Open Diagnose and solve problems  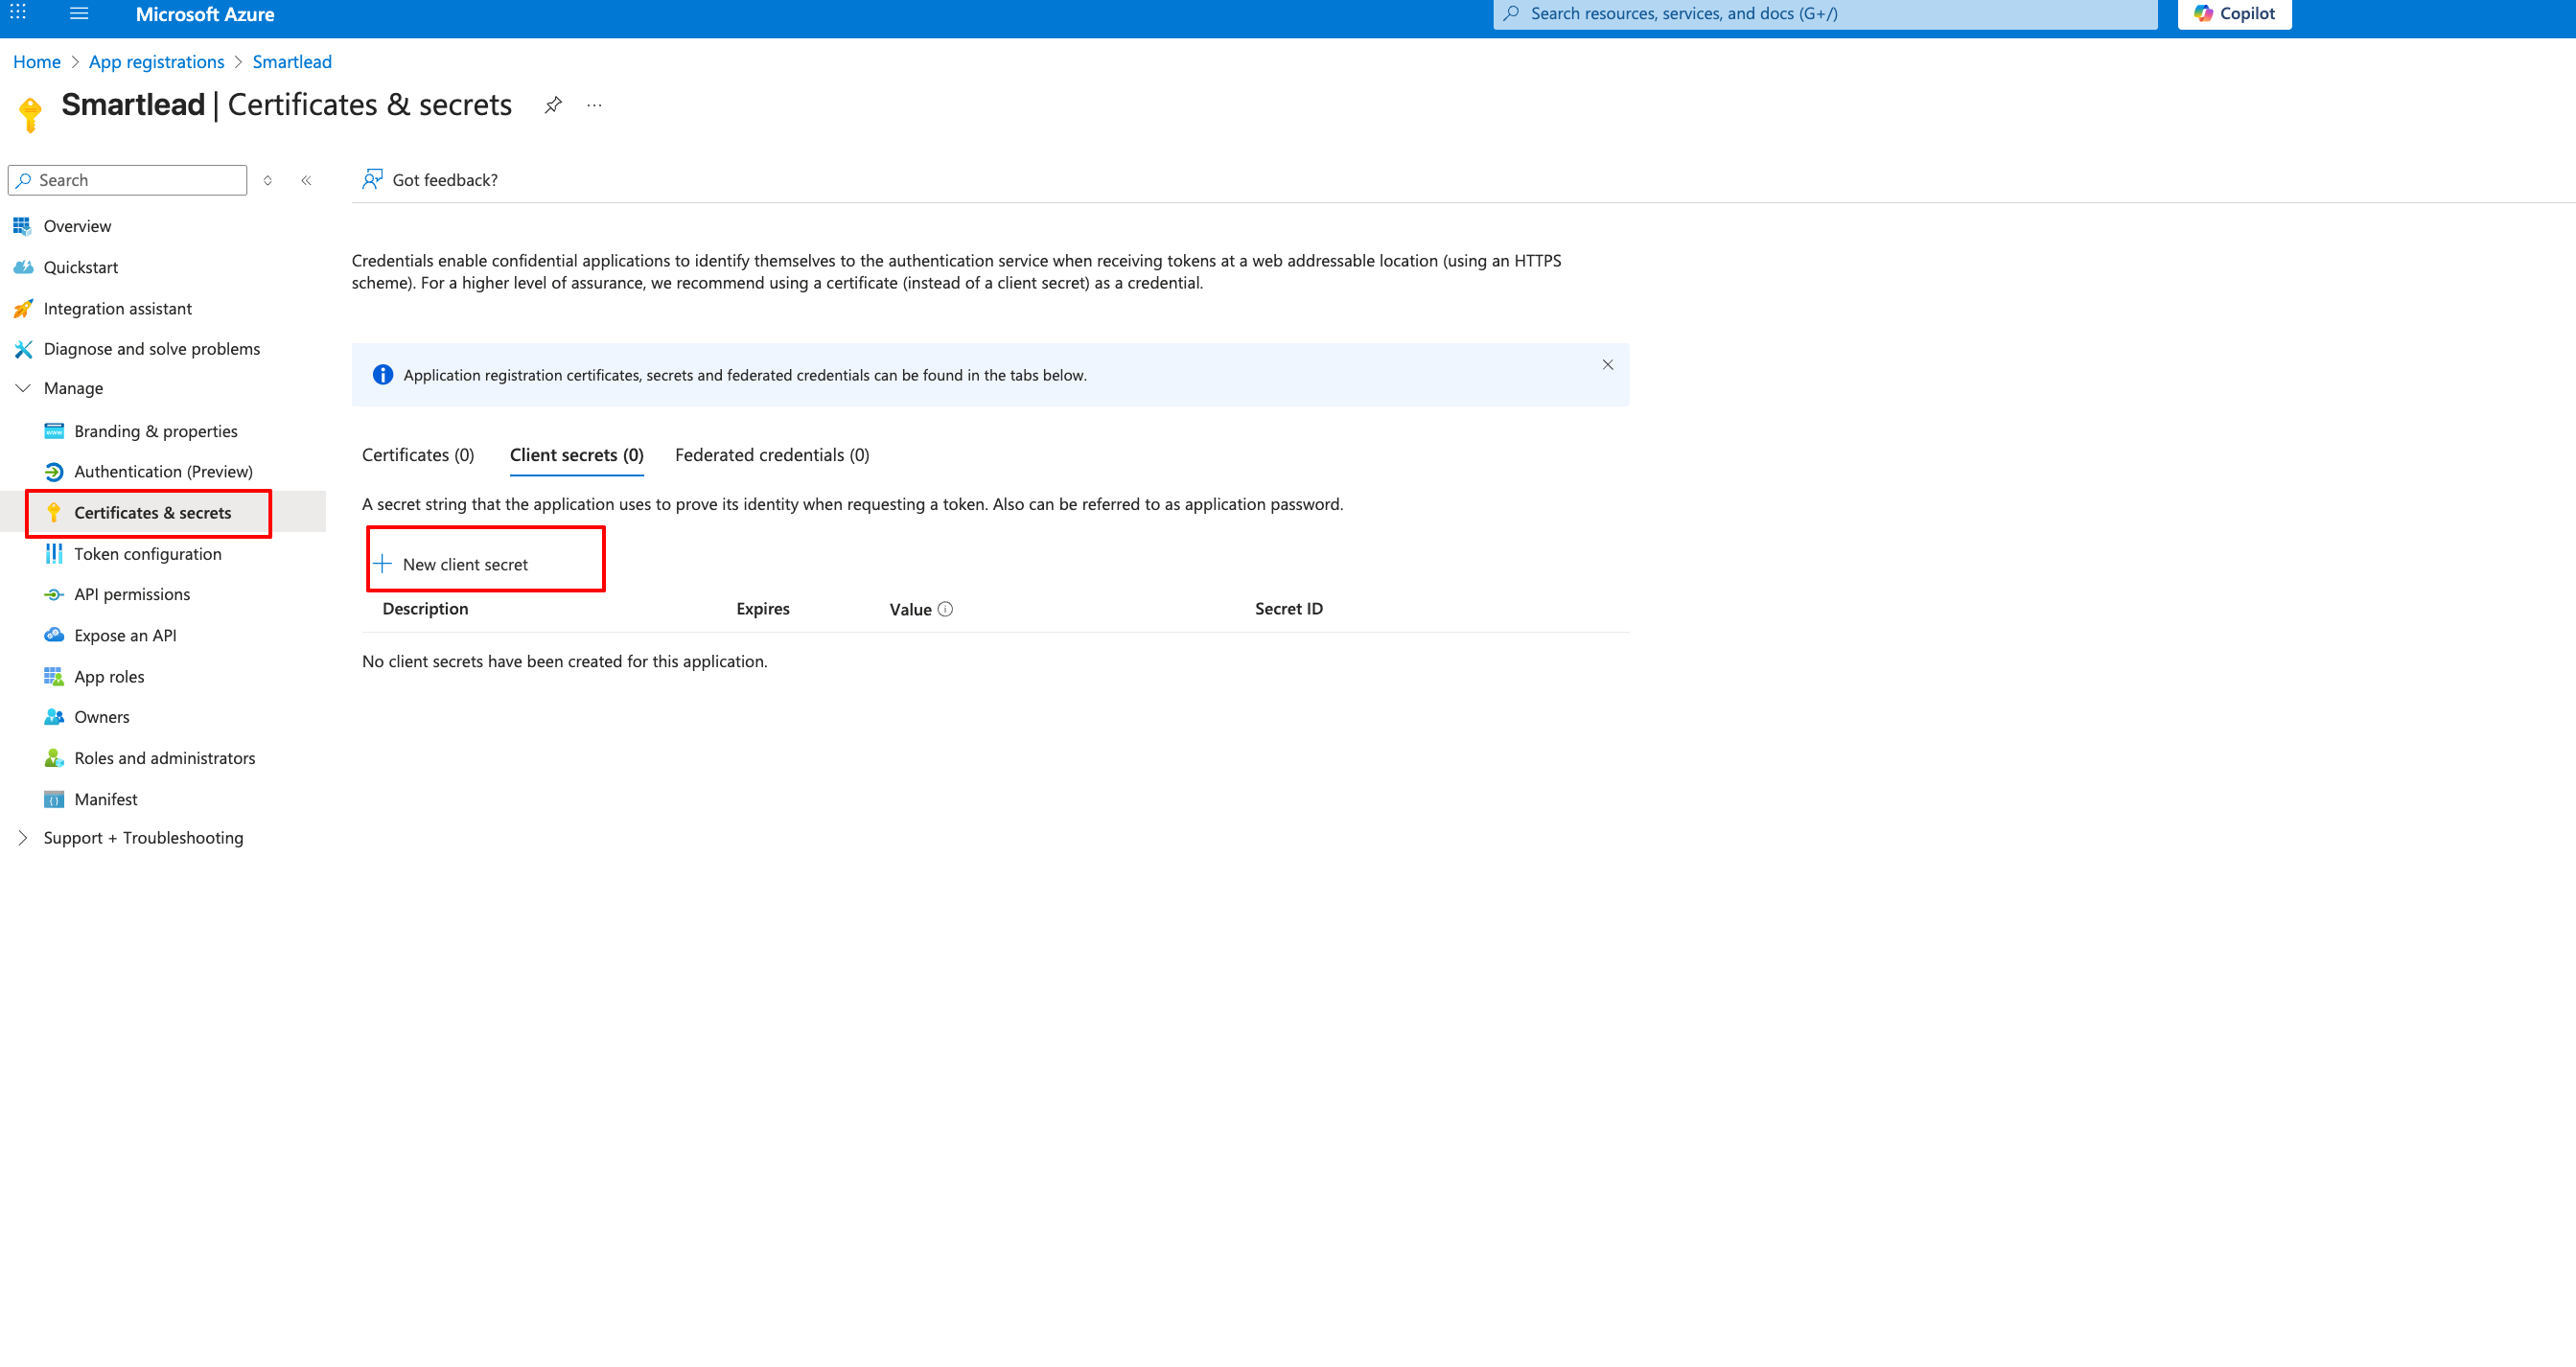click(152, 349)
